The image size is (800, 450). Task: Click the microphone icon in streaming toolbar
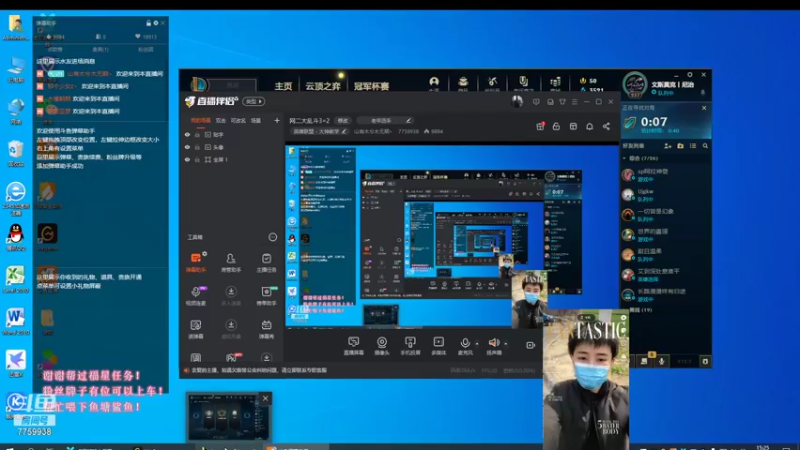(x=464, y=343)
